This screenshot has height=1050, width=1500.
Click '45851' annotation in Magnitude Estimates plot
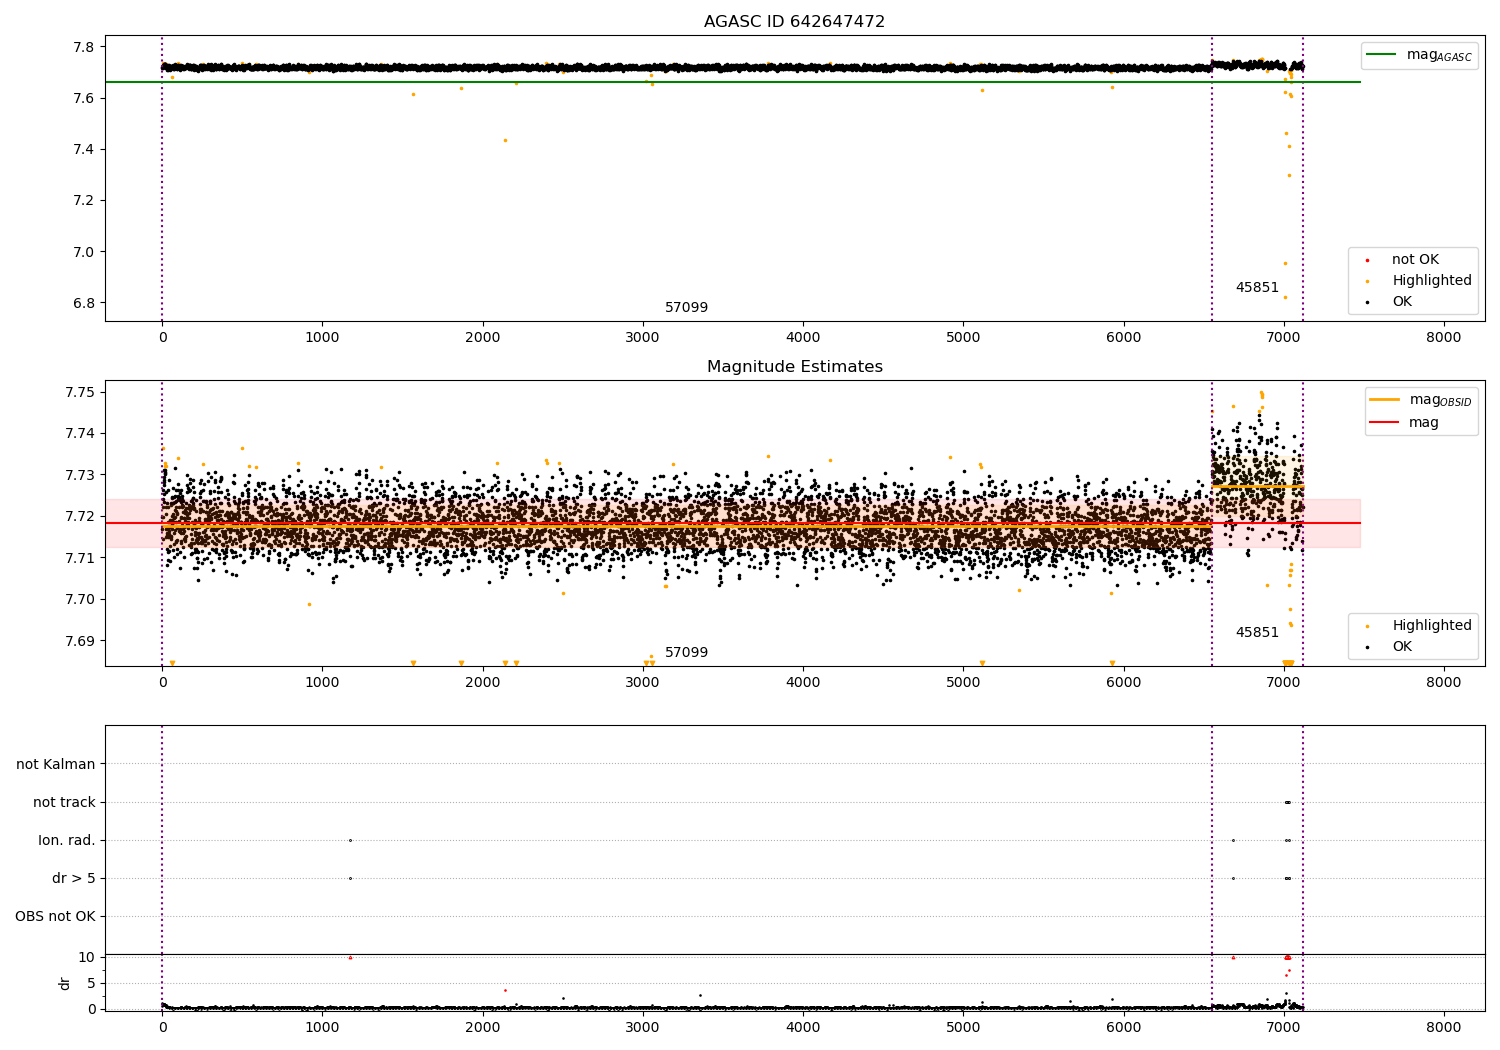click(x=1257, y=633)
